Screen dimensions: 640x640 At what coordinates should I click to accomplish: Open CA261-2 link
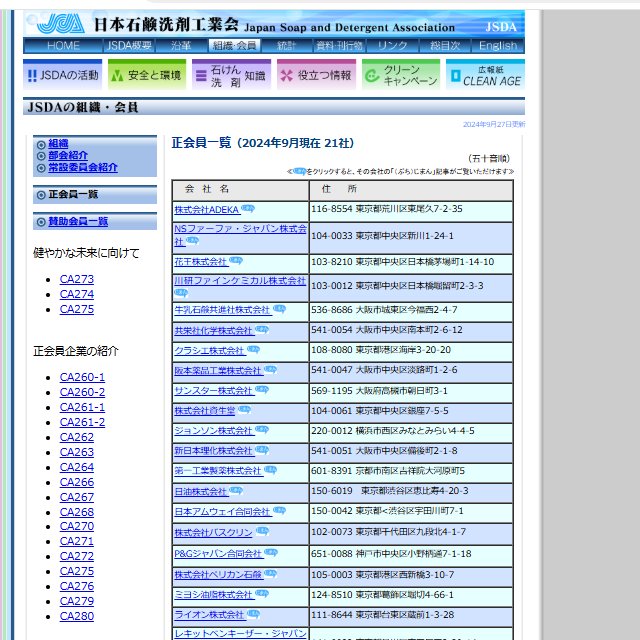click(82, 422)
